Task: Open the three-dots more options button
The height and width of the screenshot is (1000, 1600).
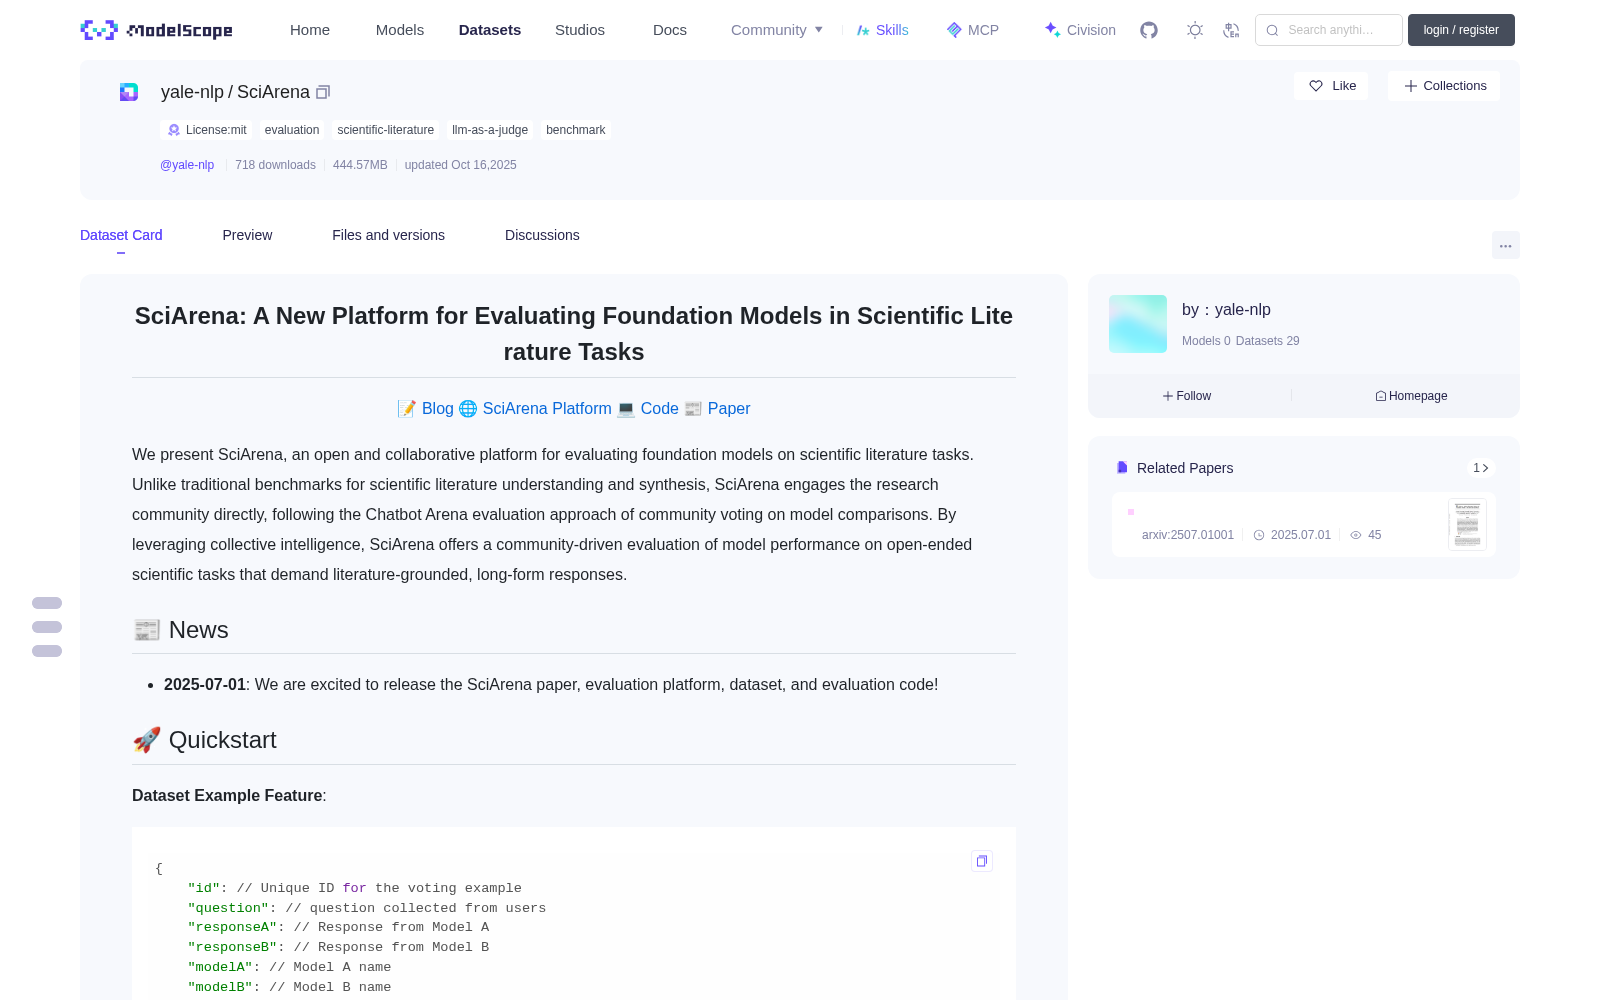Action: [x=1506, y=245]
